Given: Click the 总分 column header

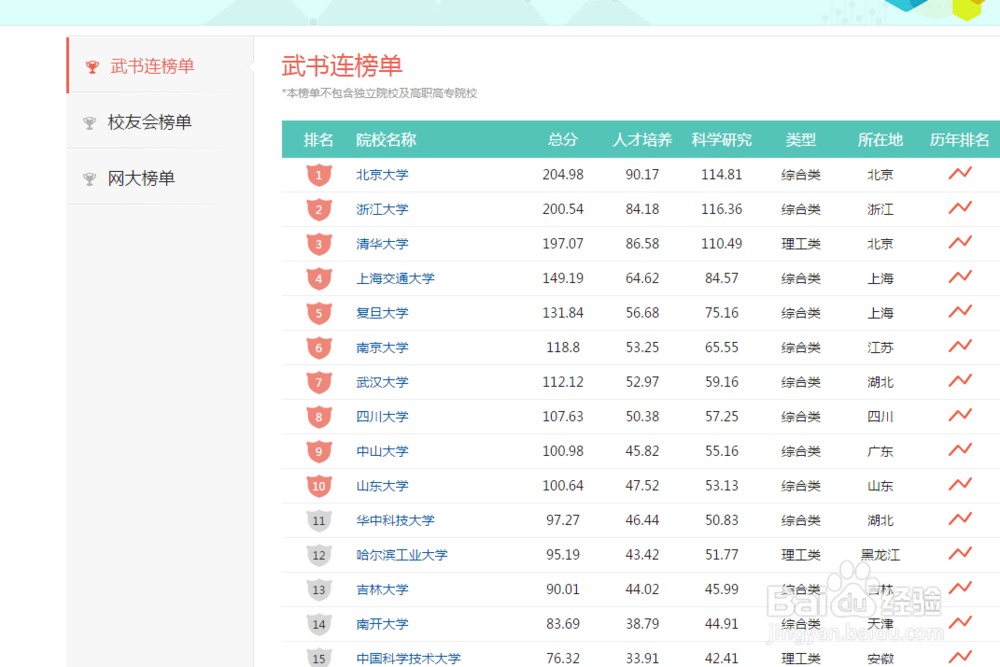Looking at the screenshot, I should [x=562, y=140].
